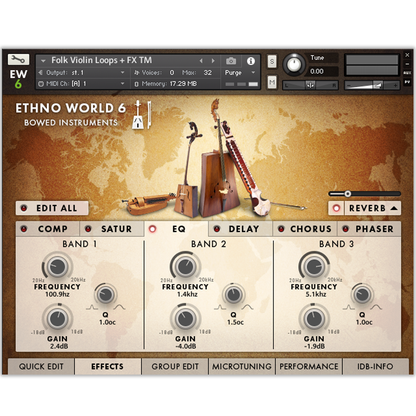Open the MIDI Ch dropdown
This screenshot has height=416, width=416.
[82, 84]
